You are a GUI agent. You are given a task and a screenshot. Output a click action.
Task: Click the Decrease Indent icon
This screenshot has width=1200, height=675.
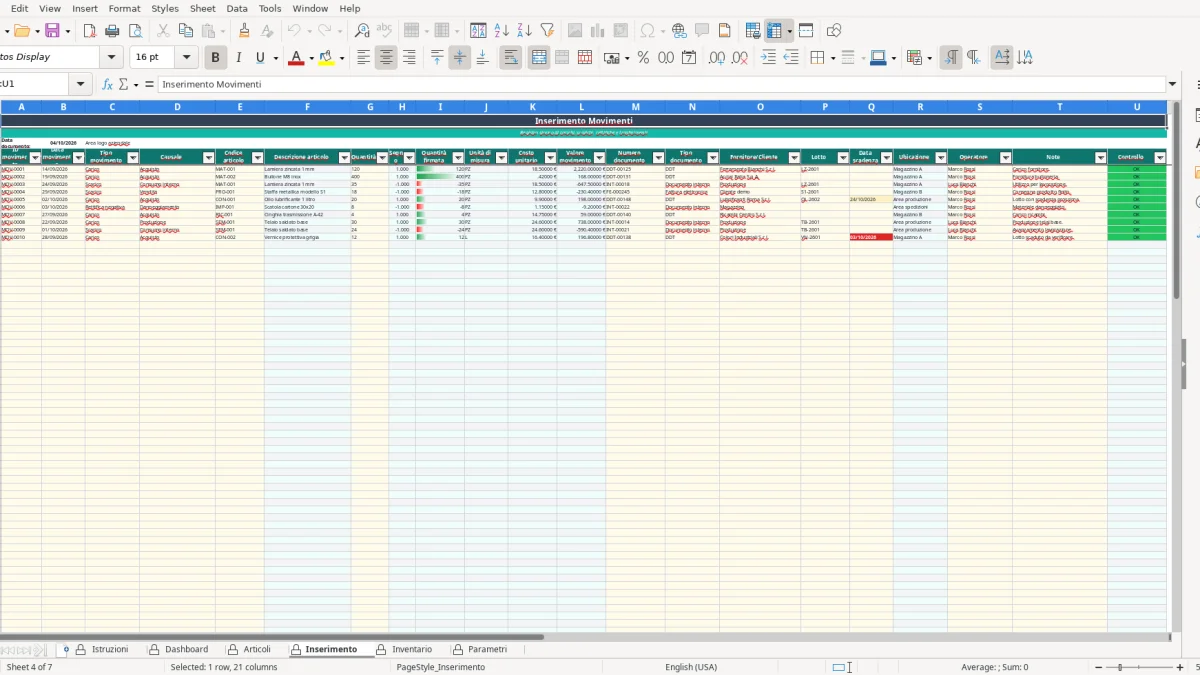tap(791, 58)
